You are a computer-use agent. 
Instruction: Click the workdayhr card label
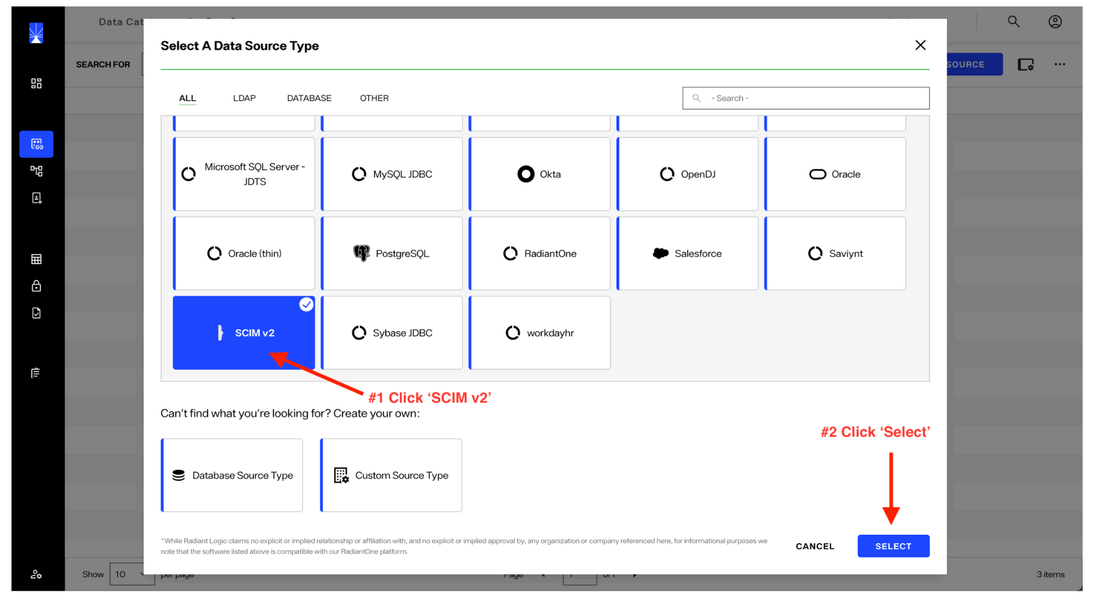click(550, 332)
